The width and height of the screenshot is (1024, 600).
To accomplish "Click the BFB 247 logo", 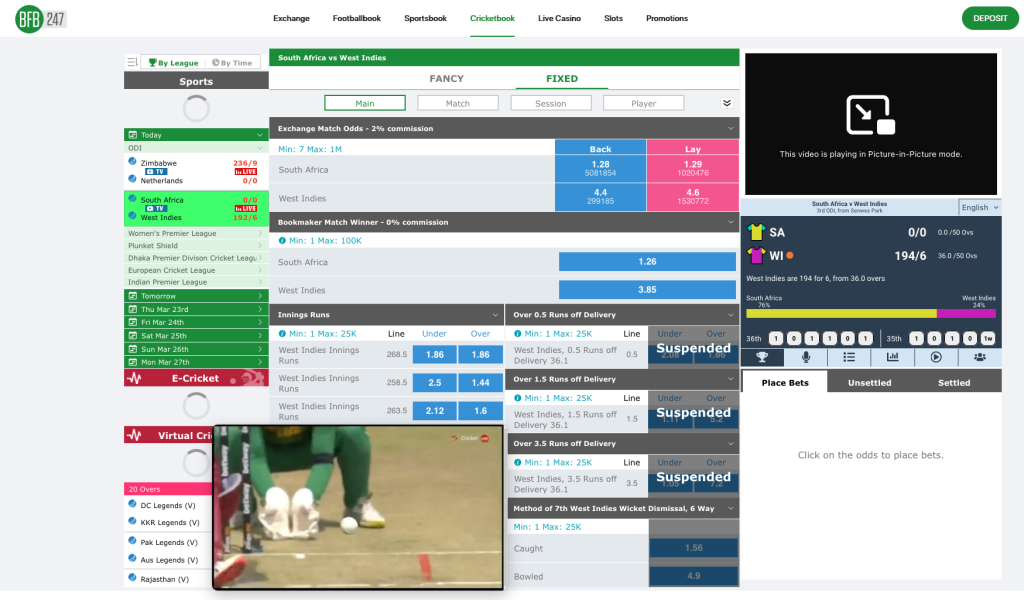I will click(40, 19).
